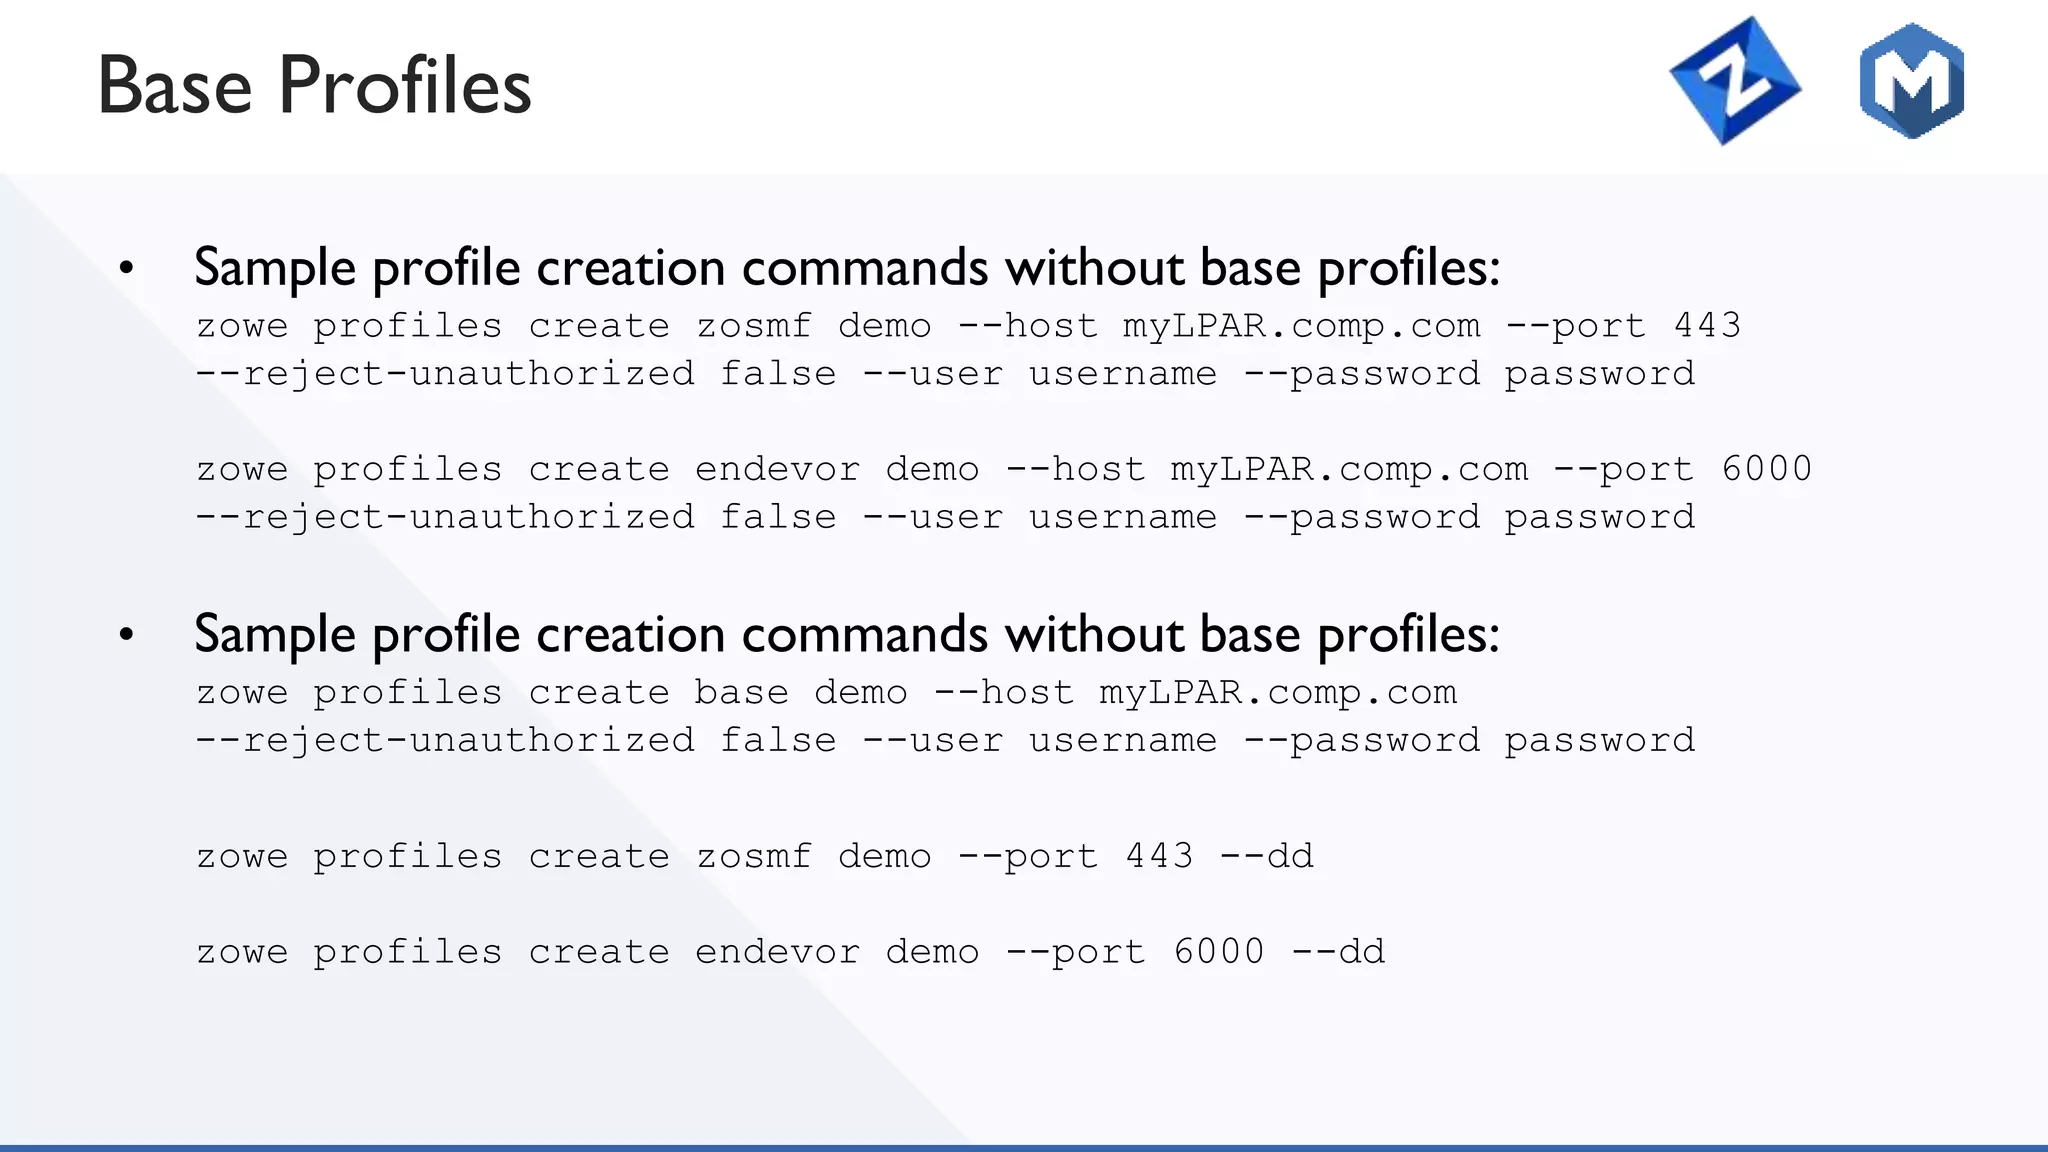Select the Base Profiles slide title
The width and height of the screenshot is (2048, 1152).
point(314,86)
